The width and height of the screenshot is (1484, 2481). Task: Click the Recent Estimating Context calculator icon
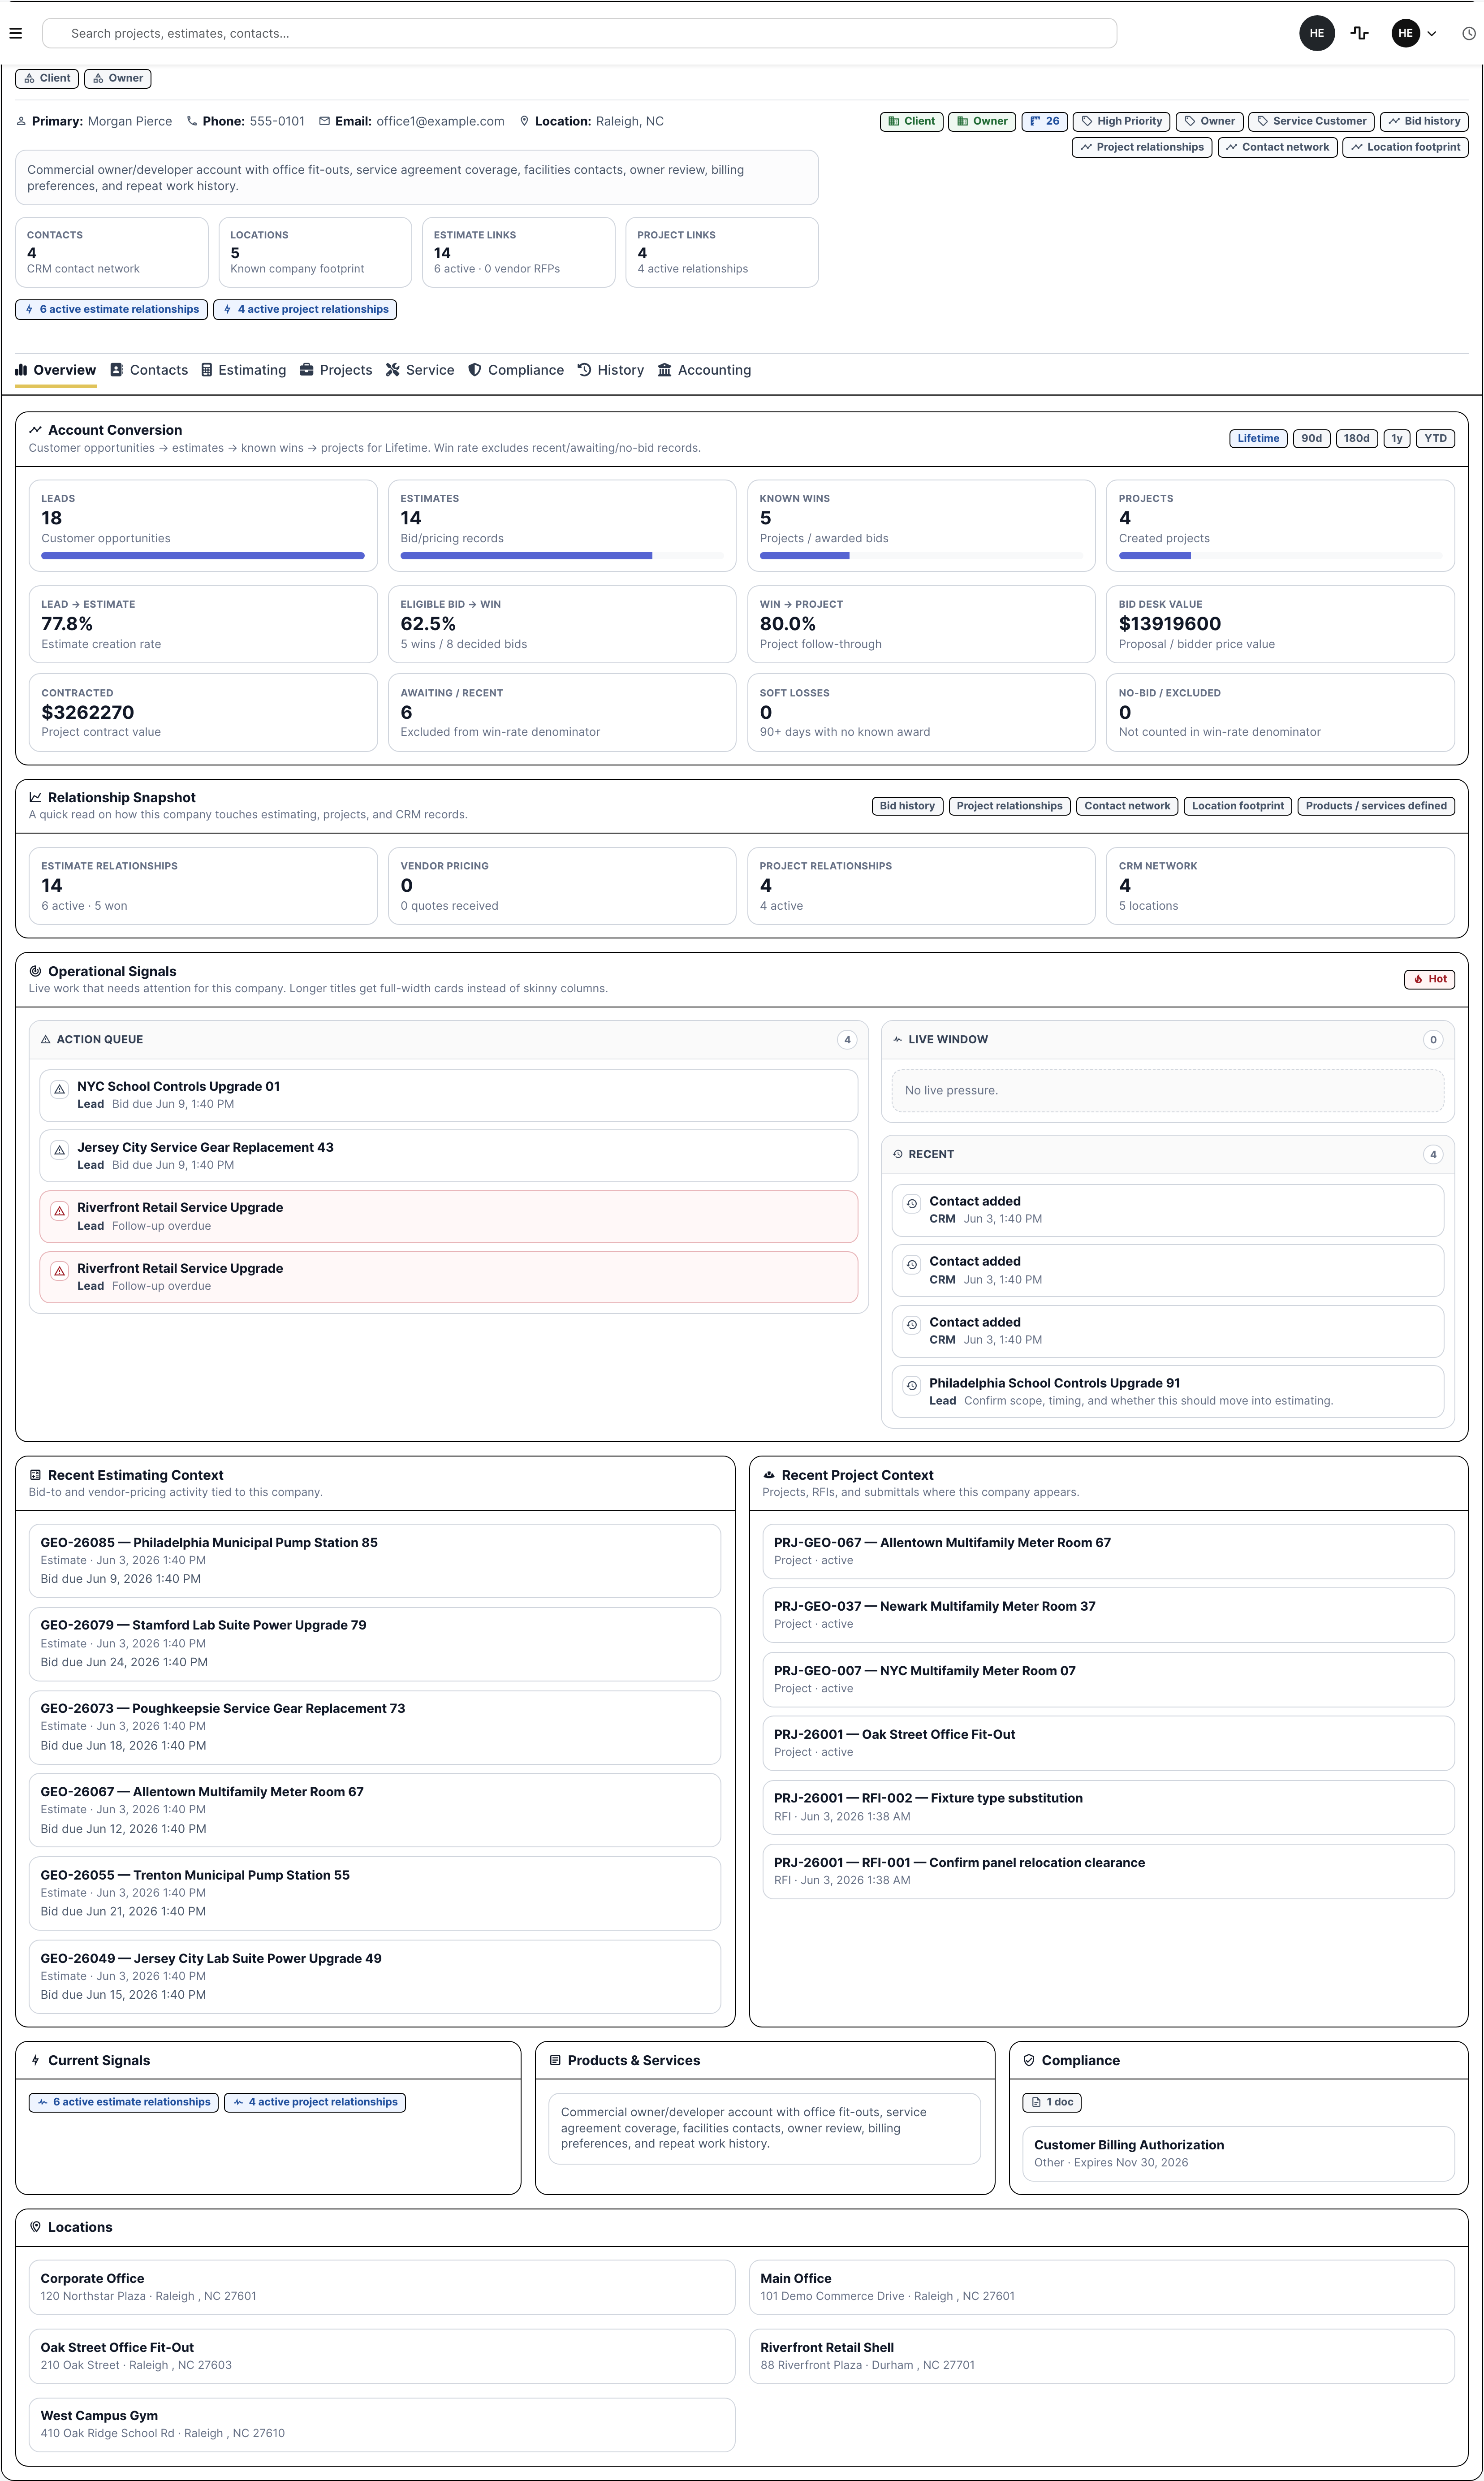tap(35, 1475)
